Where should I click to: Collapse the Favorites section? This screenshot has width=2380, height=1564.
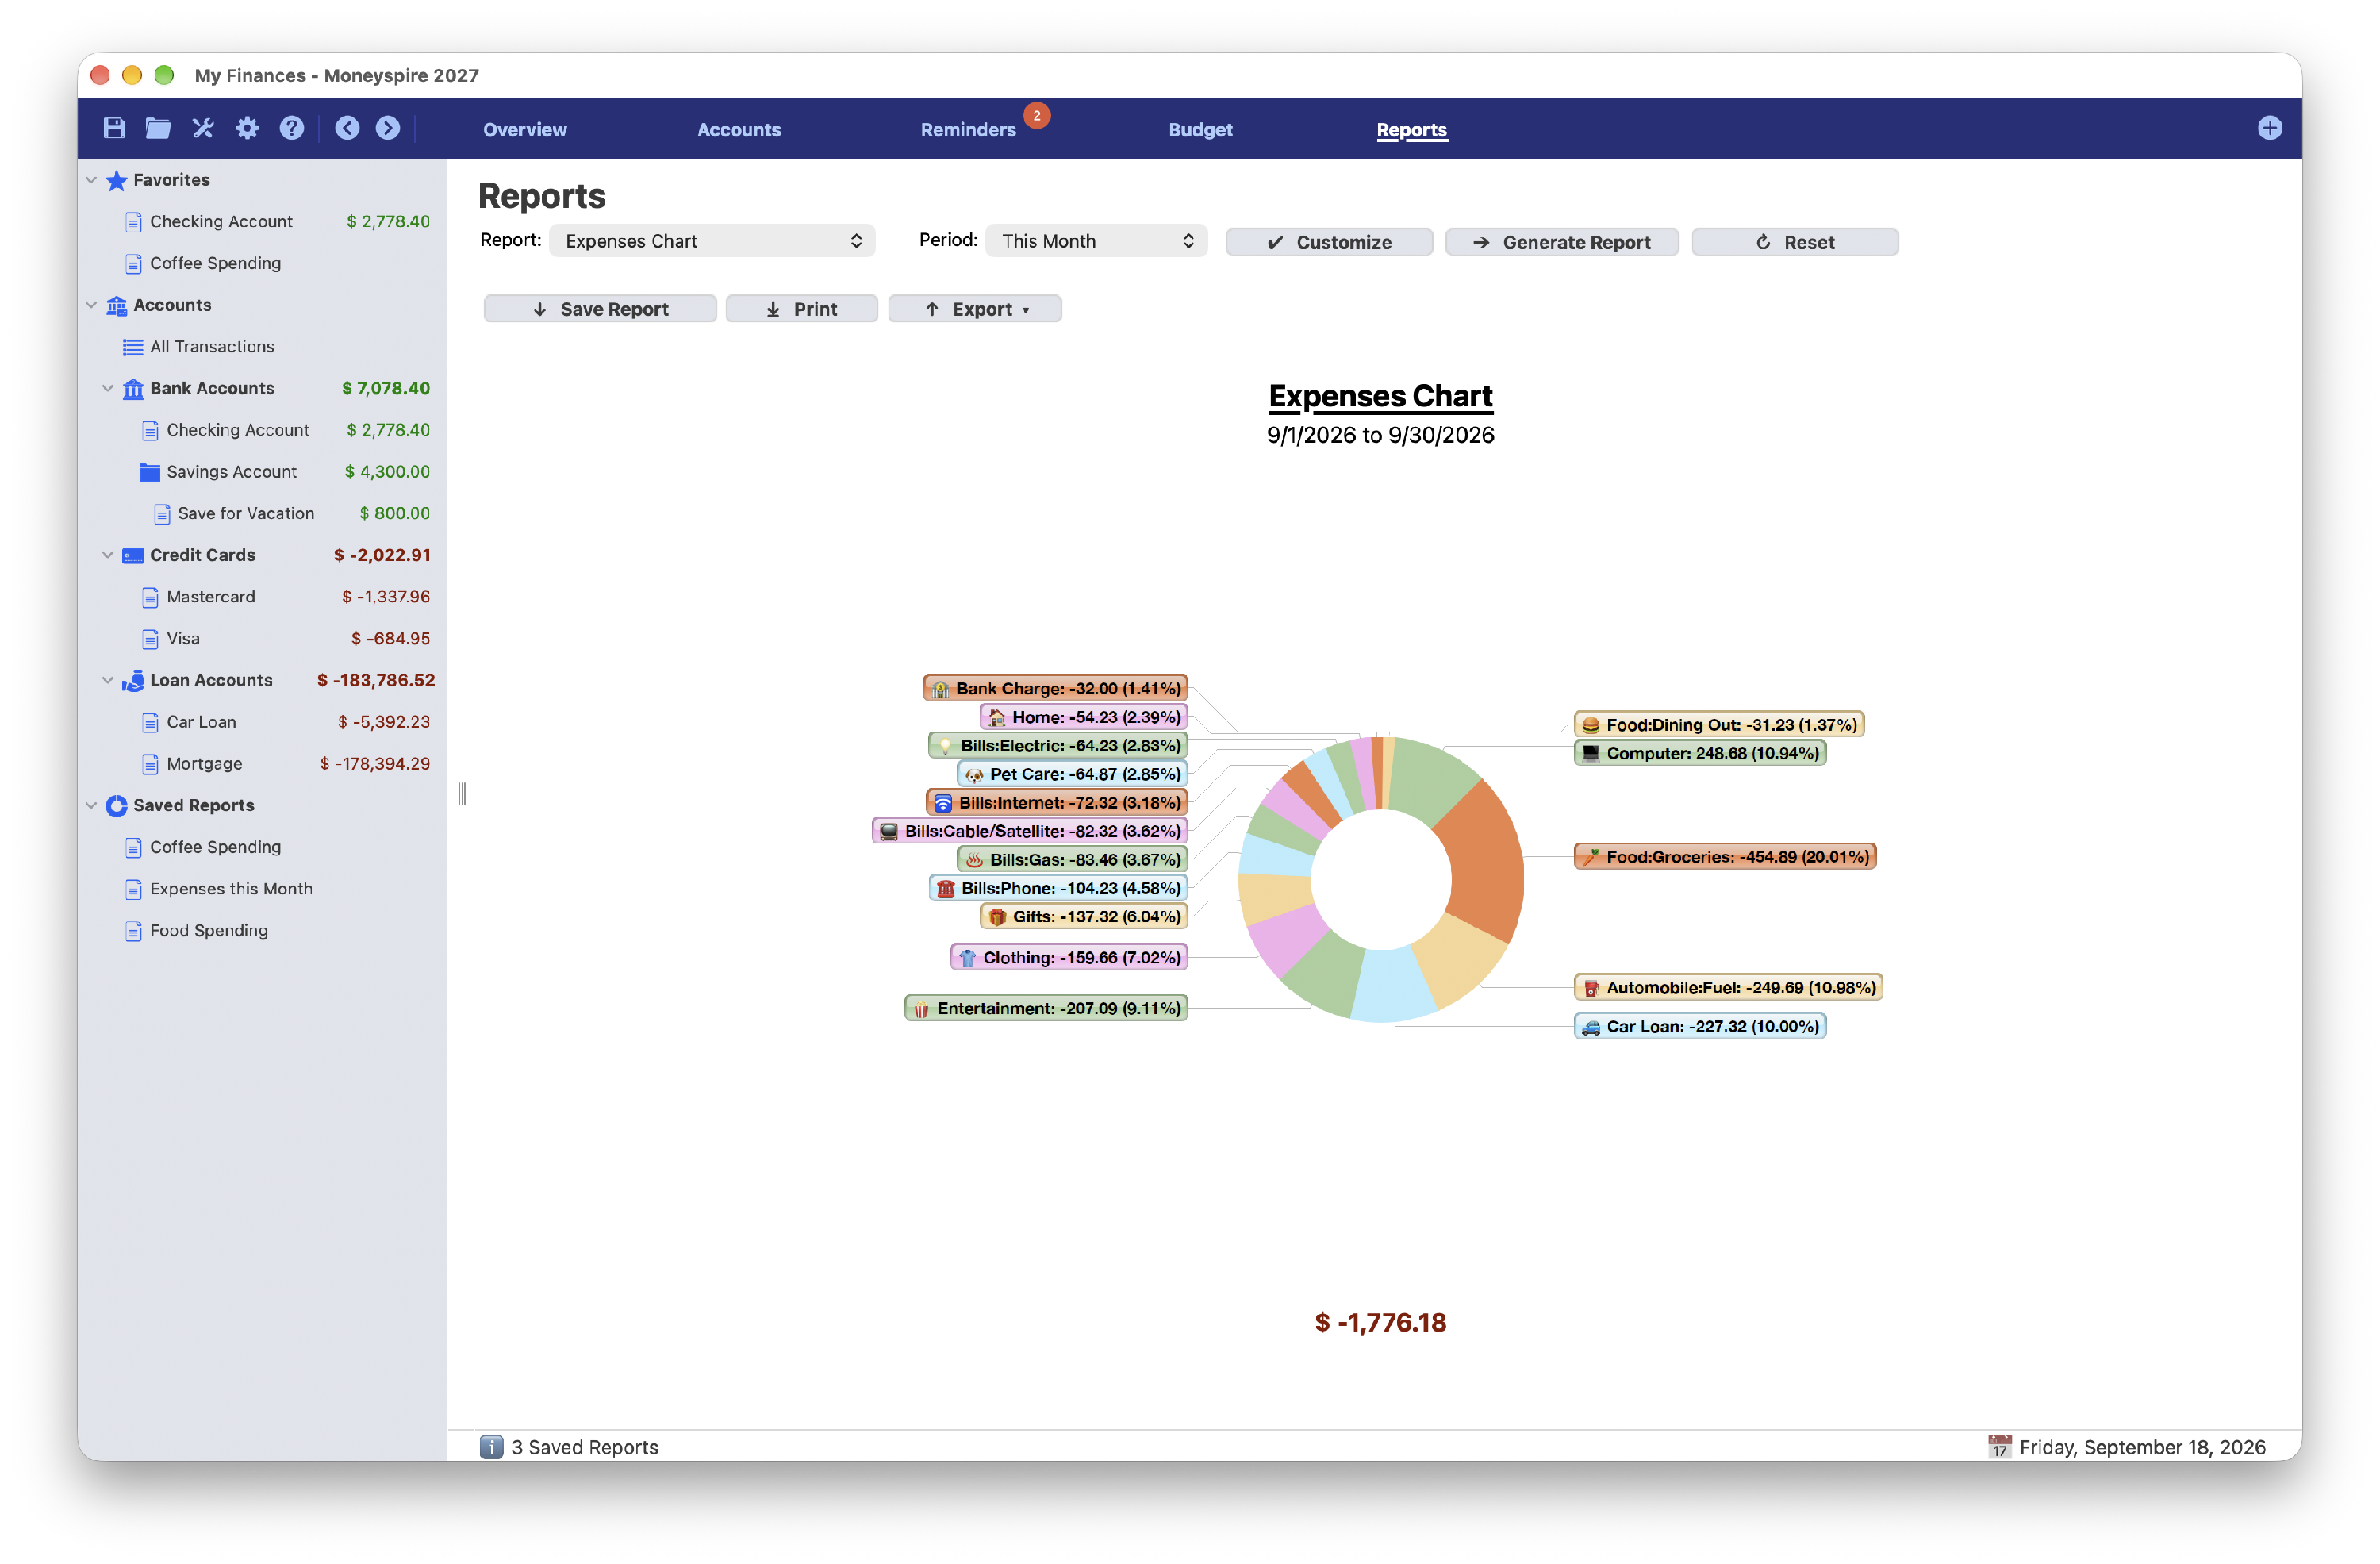(x=91, y=180)
